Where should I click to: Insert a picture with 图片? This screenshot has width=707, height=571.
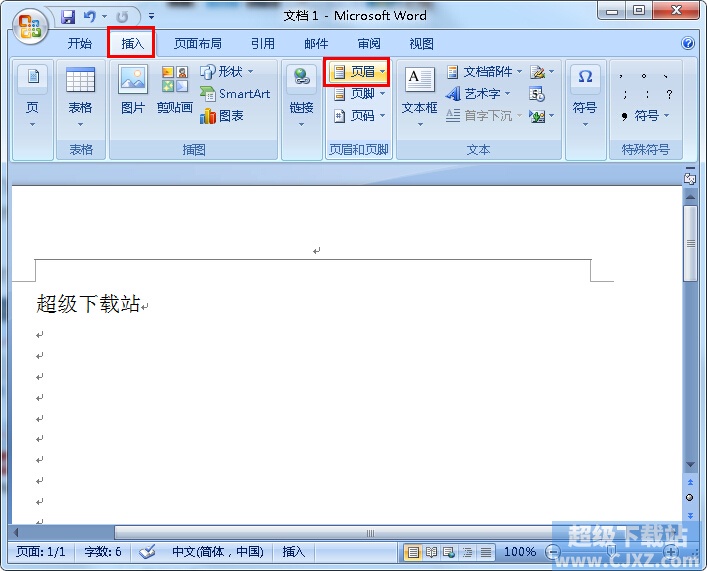click(133, 90)
